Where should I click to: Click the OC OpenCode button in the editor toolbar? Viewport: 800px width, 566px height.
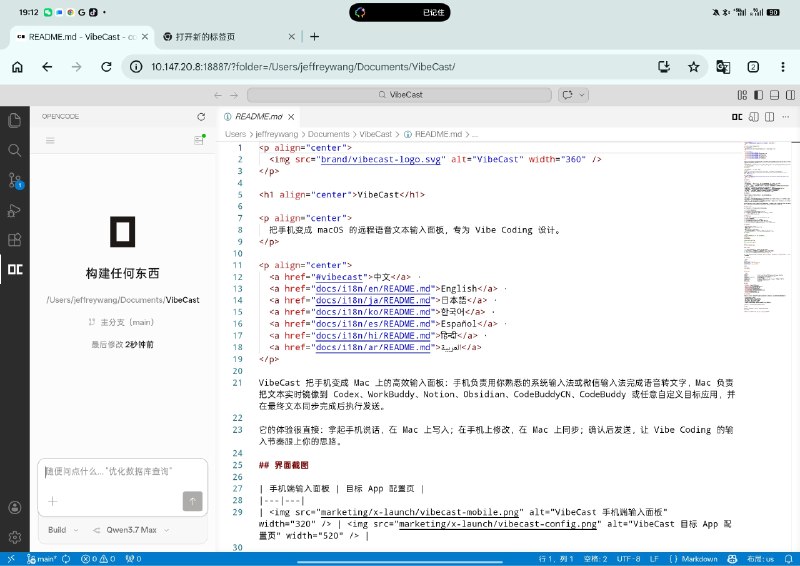pyautogui.click(x=737, y=117)
